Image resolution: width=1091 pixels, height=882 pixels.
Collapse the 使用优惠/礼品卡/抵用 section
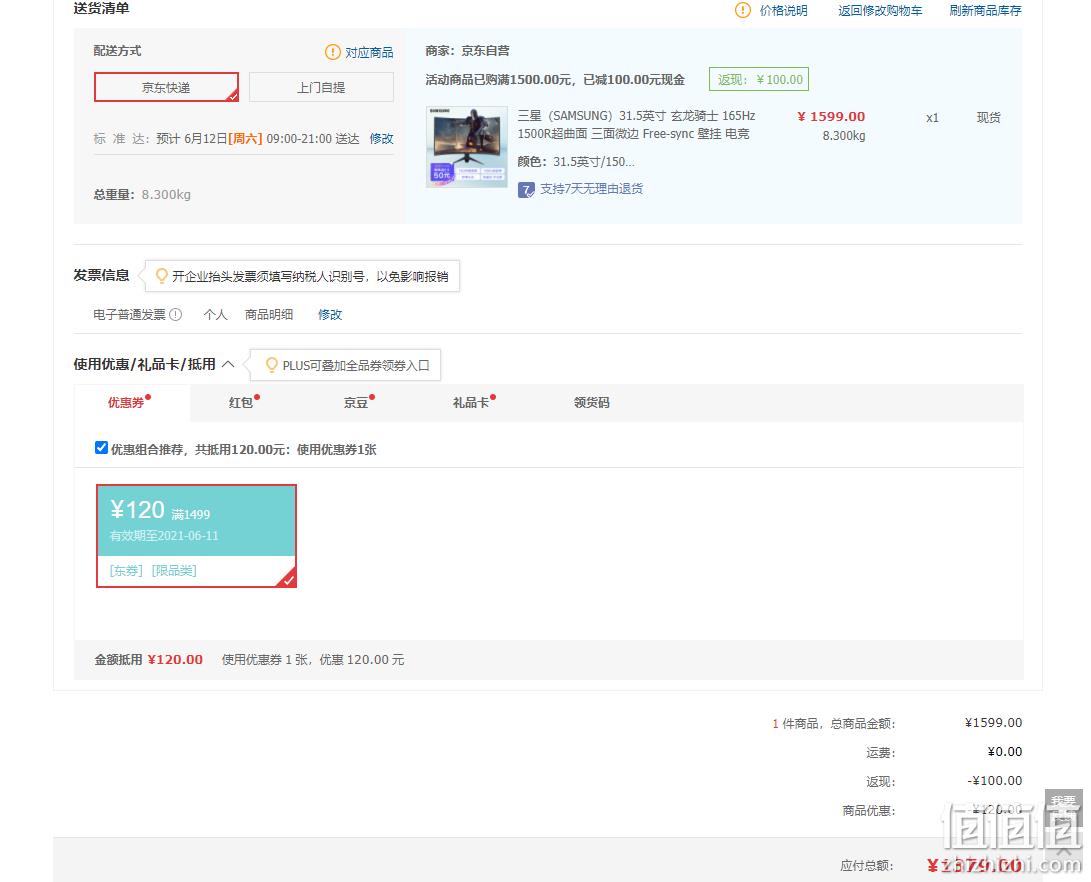point(228,364)
